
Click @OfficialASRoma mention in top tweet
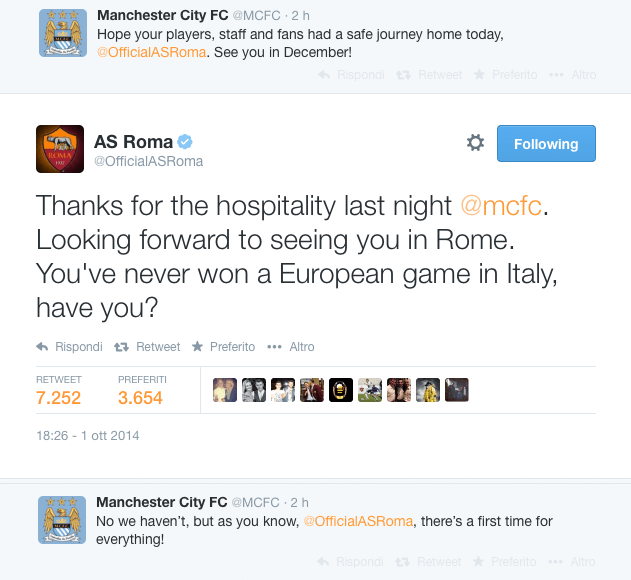pyautogui.click(x=151, y=52)
